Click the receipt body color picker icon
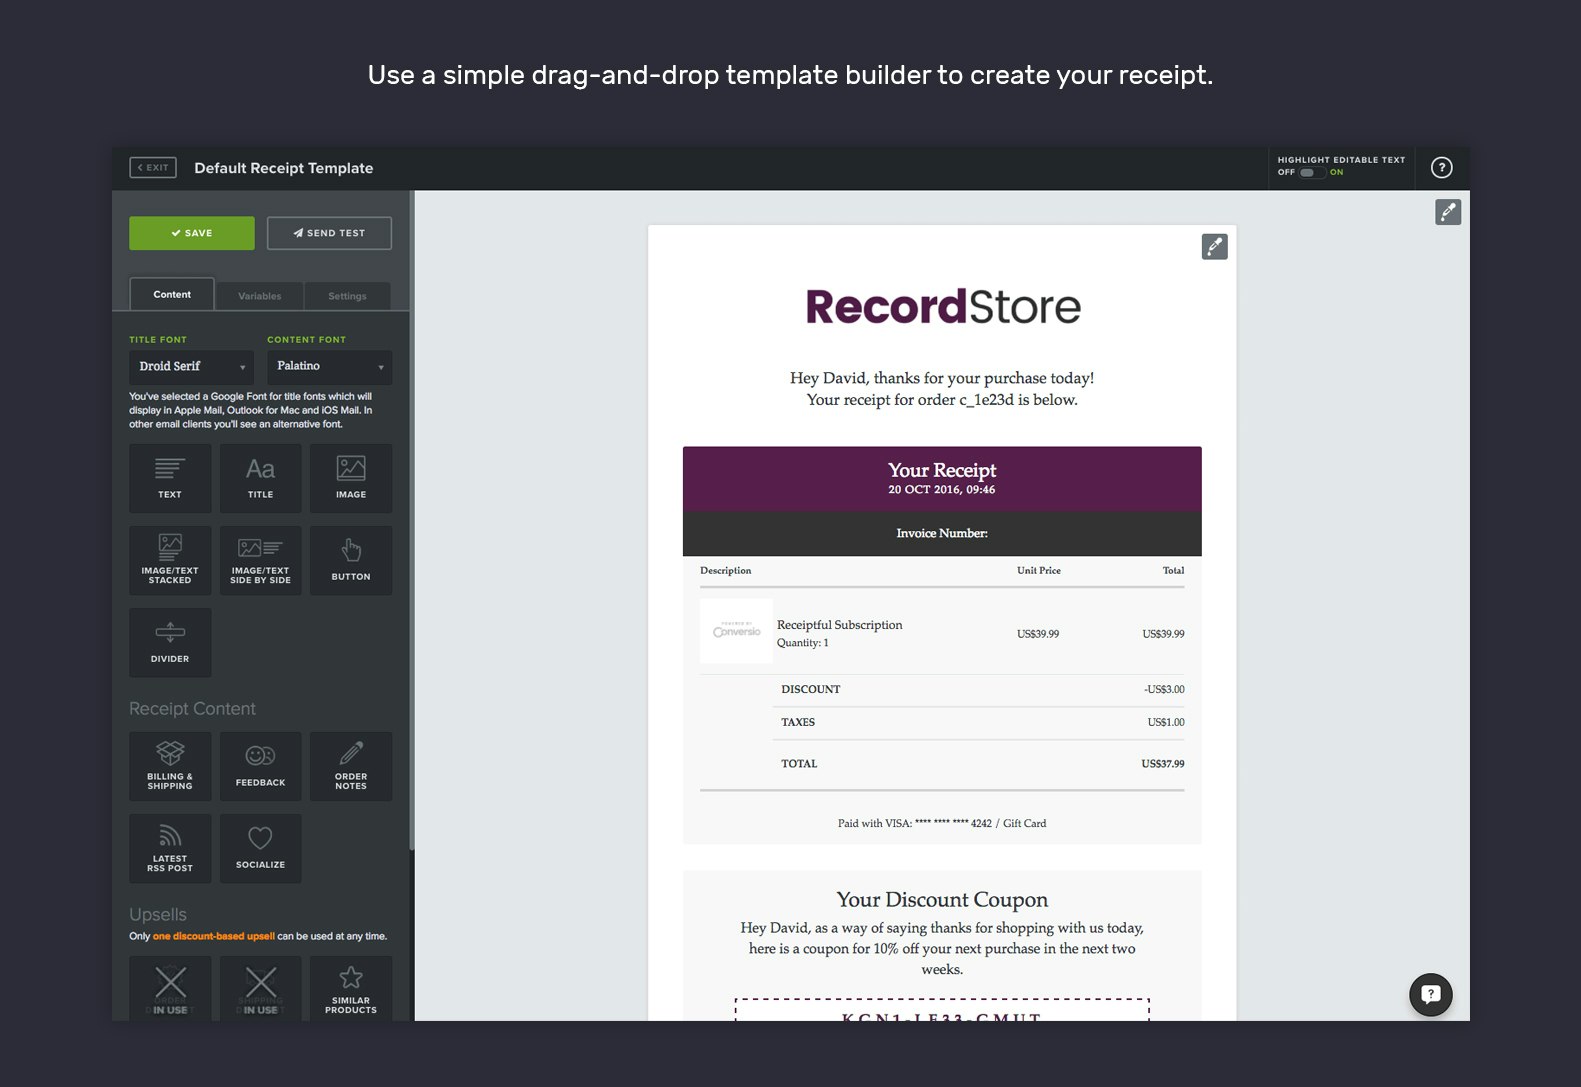 click(x=1214, y=247)
